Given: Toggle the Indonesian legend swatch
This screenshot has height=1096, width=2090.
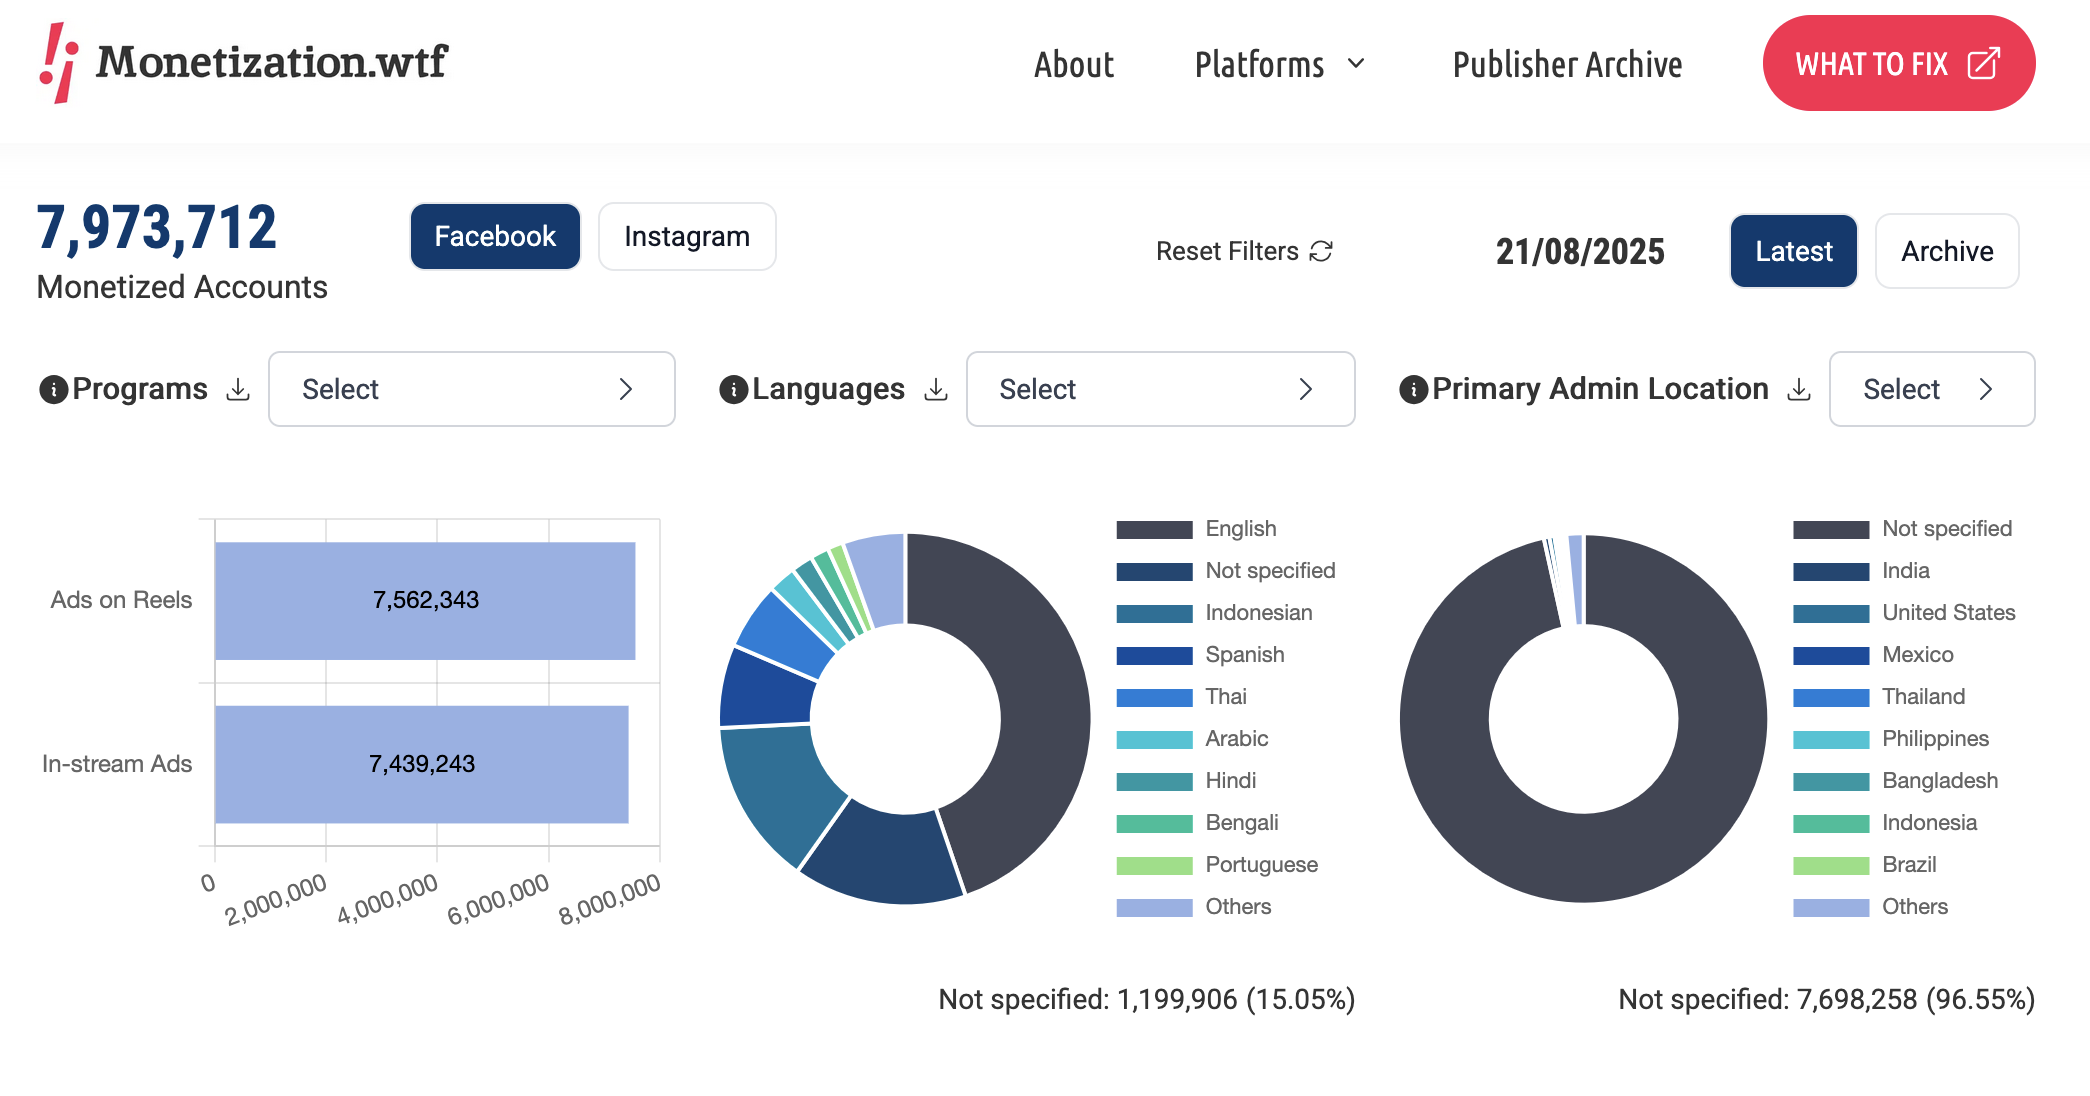Looking at the screenshot, I should pos(1154,613).
